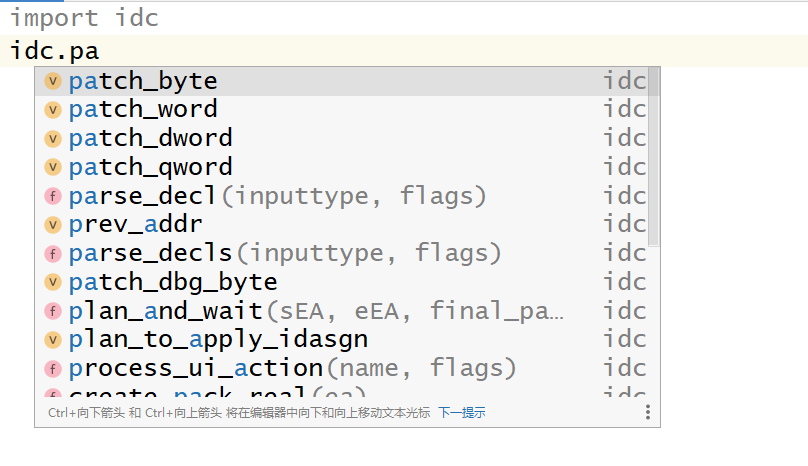
Task: Select patch_qword completion suggestion
Action: point(150,167)
